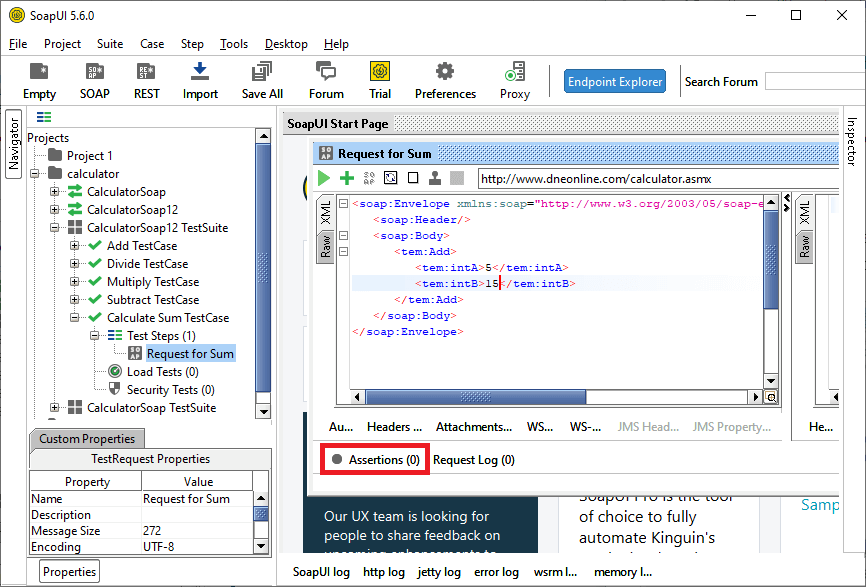
Task: Click the endpoint URL field
Action: coord(658,179)
